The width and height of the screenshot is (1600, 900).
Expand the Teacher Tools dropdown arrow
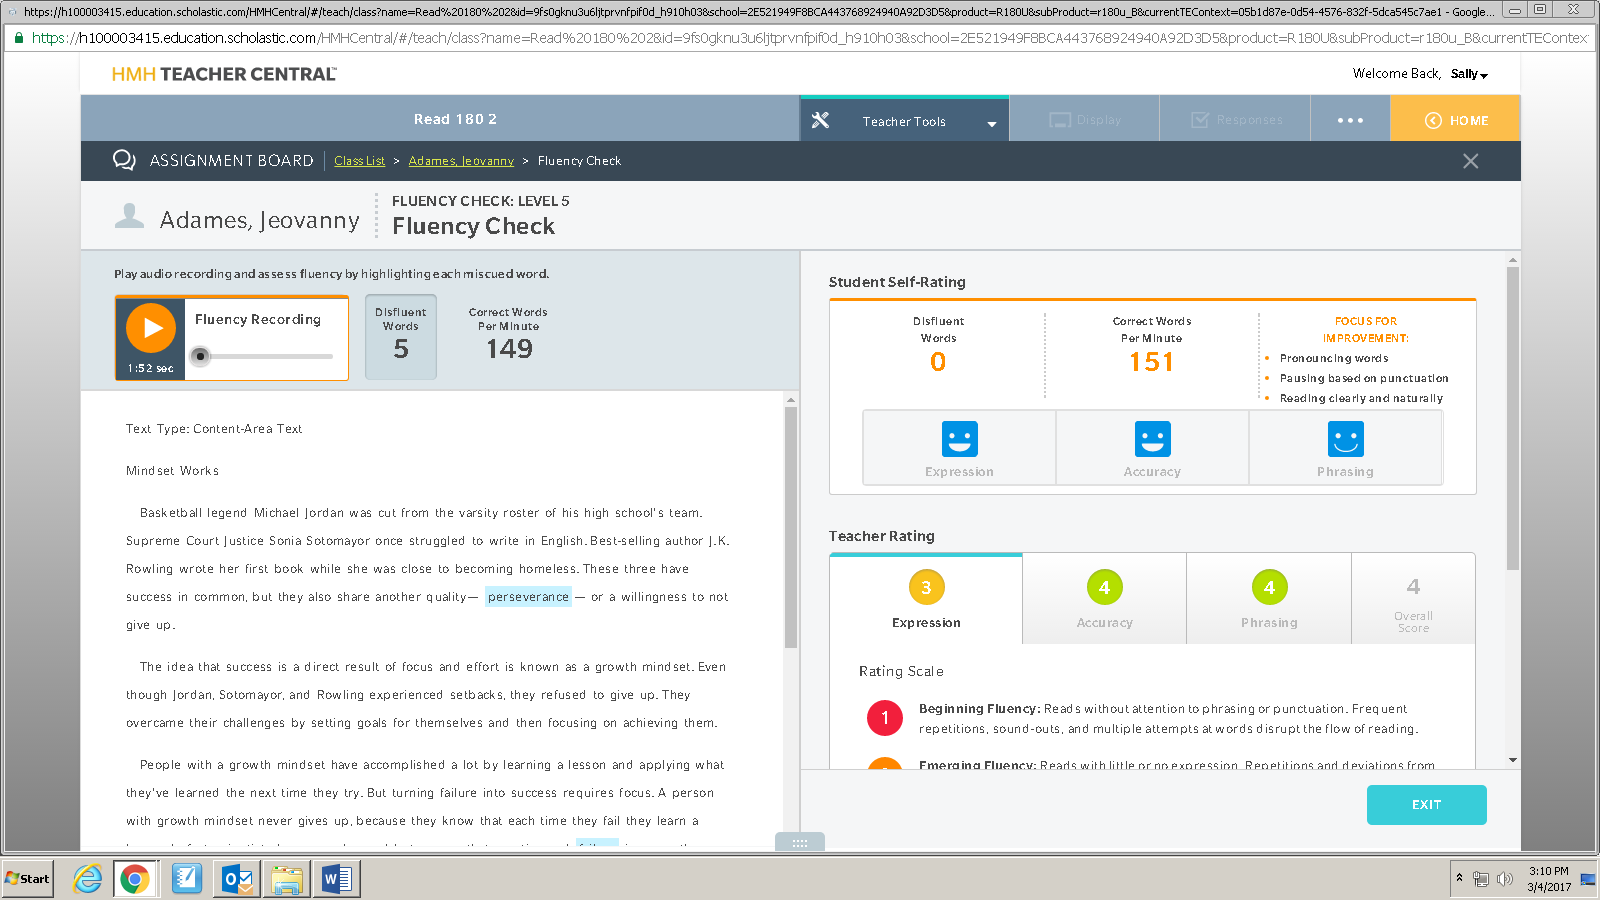coord(991,123)
